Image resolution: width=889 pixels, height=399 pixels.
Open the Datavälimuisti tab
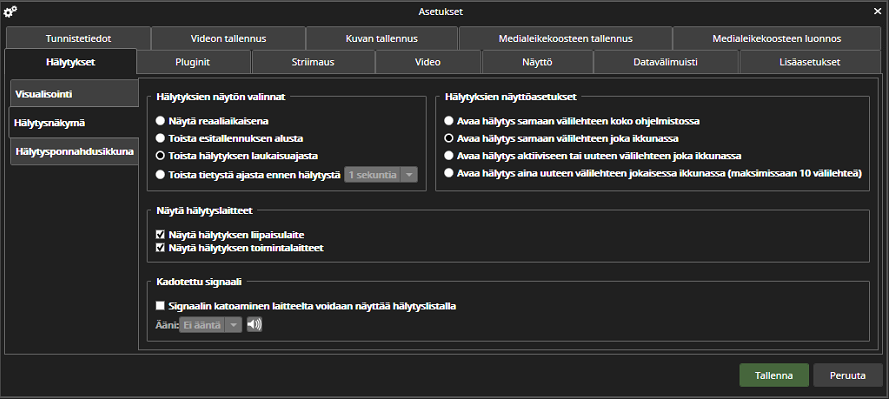[666, 62]
